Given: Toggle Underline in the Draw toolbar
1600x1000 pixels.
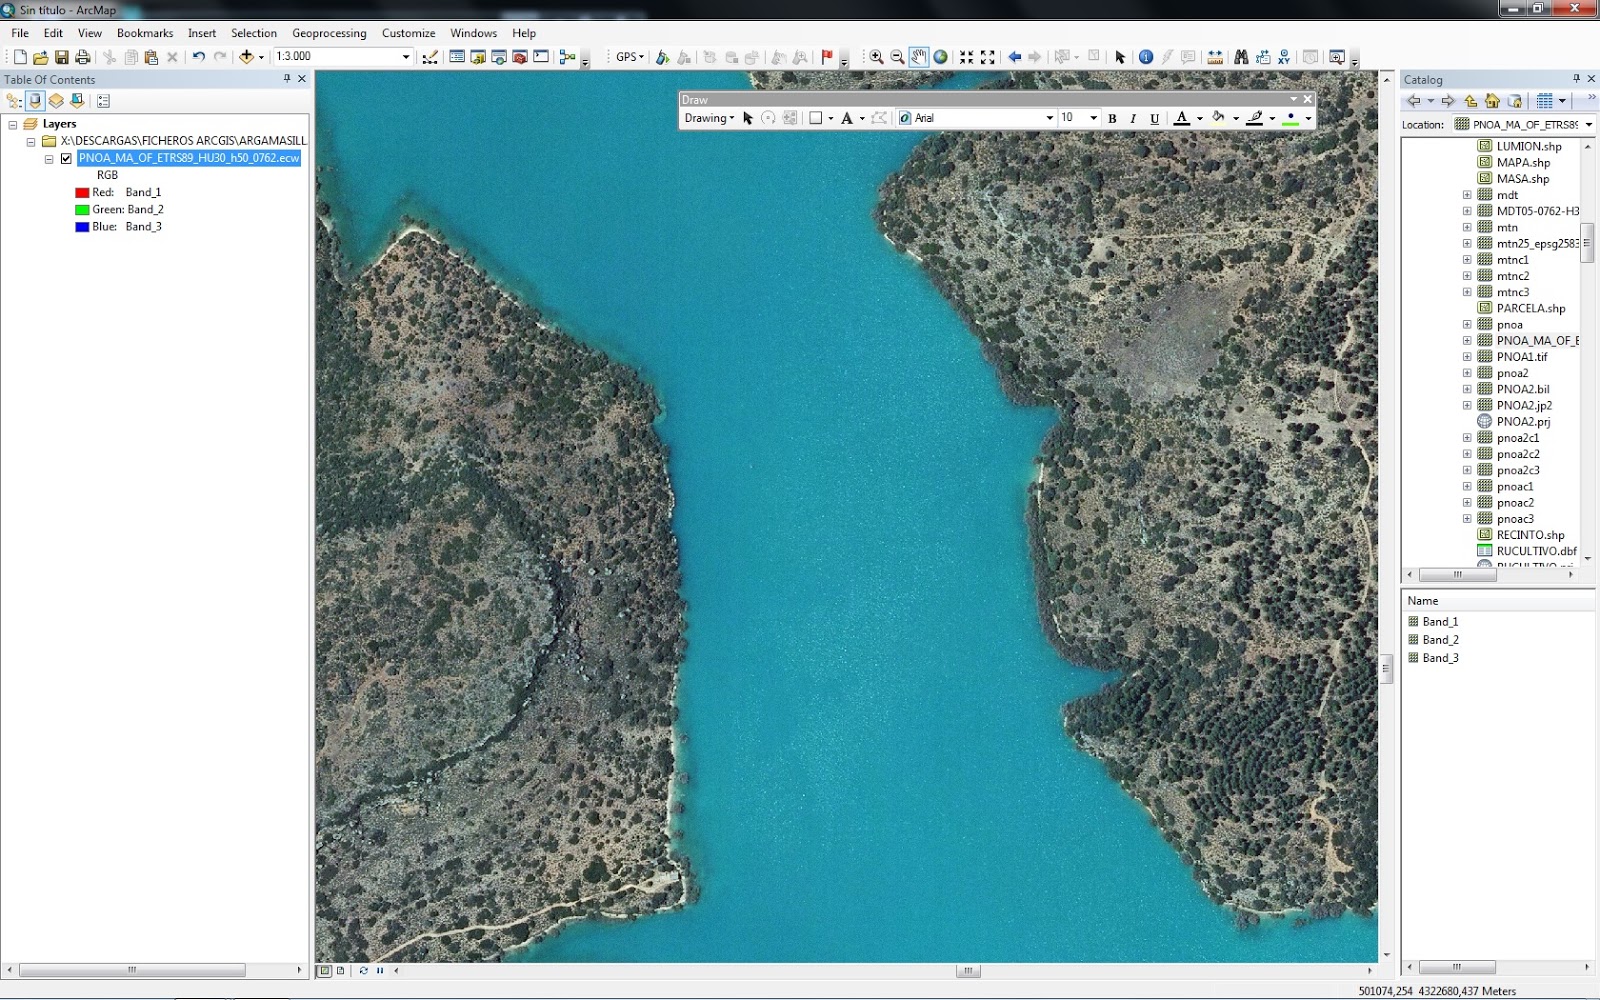Looking at the screenshot, I should [1155, 118].
